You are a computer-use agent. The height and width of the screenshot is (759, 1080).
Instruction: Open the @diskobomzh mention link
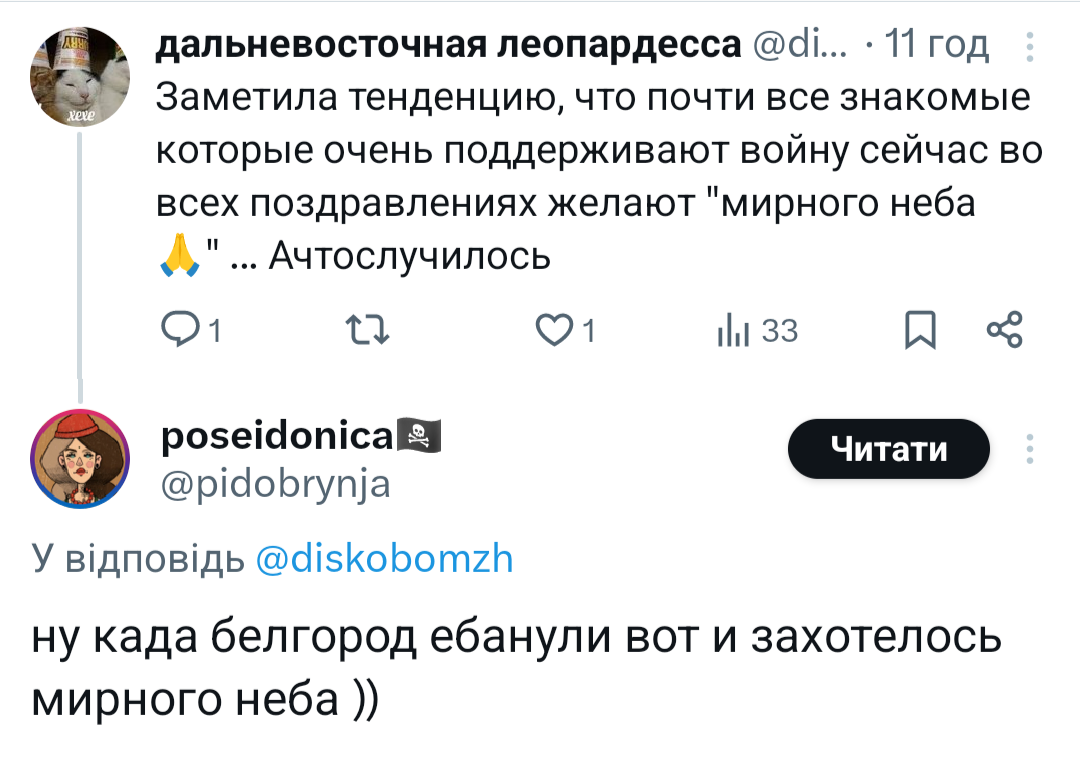[x=385, y=558]
